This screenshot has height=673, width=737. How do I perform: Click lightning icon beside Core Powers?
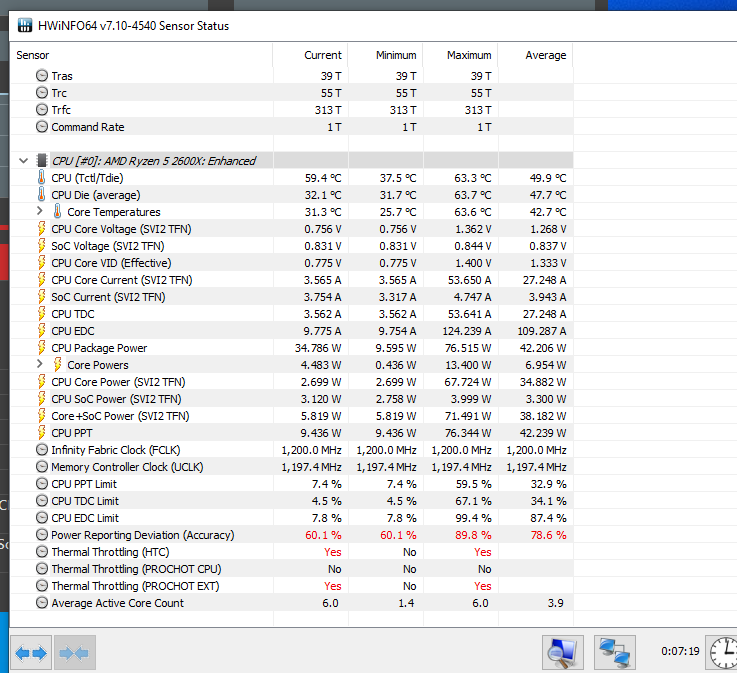(57, 365)
